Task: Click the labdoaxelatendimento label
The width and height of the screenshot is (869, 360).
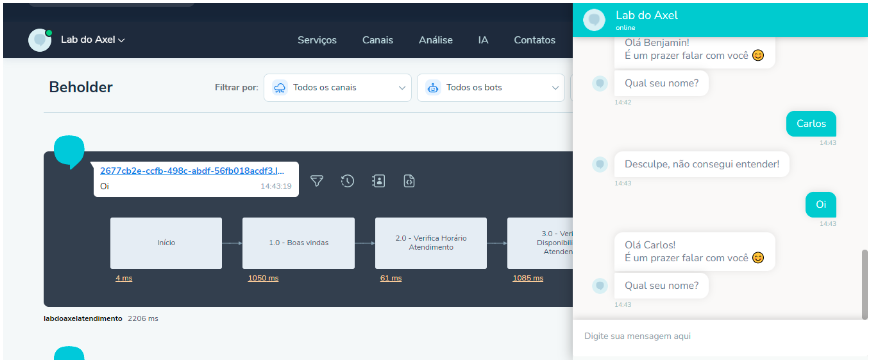Action: pyautogui.click(x=83, y=318)
